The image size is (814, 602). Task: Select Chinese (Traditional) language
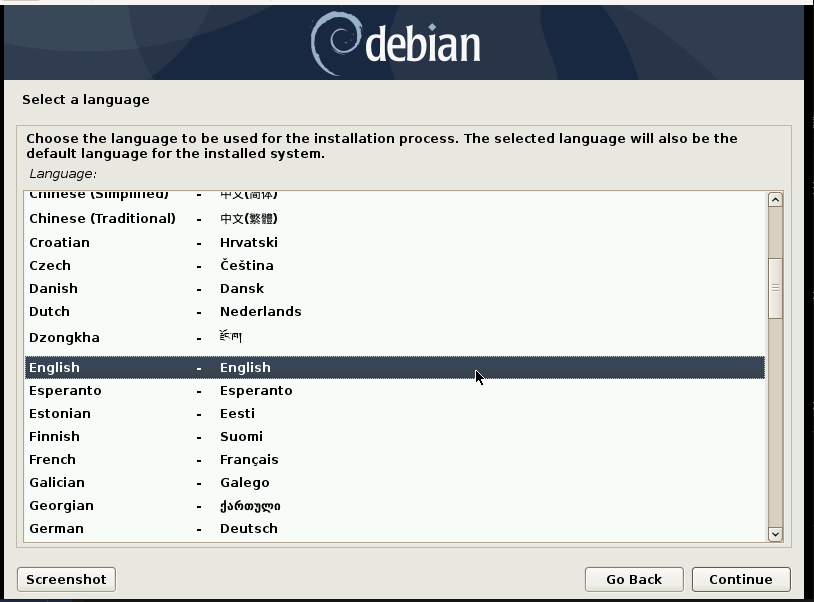(395, 218)
